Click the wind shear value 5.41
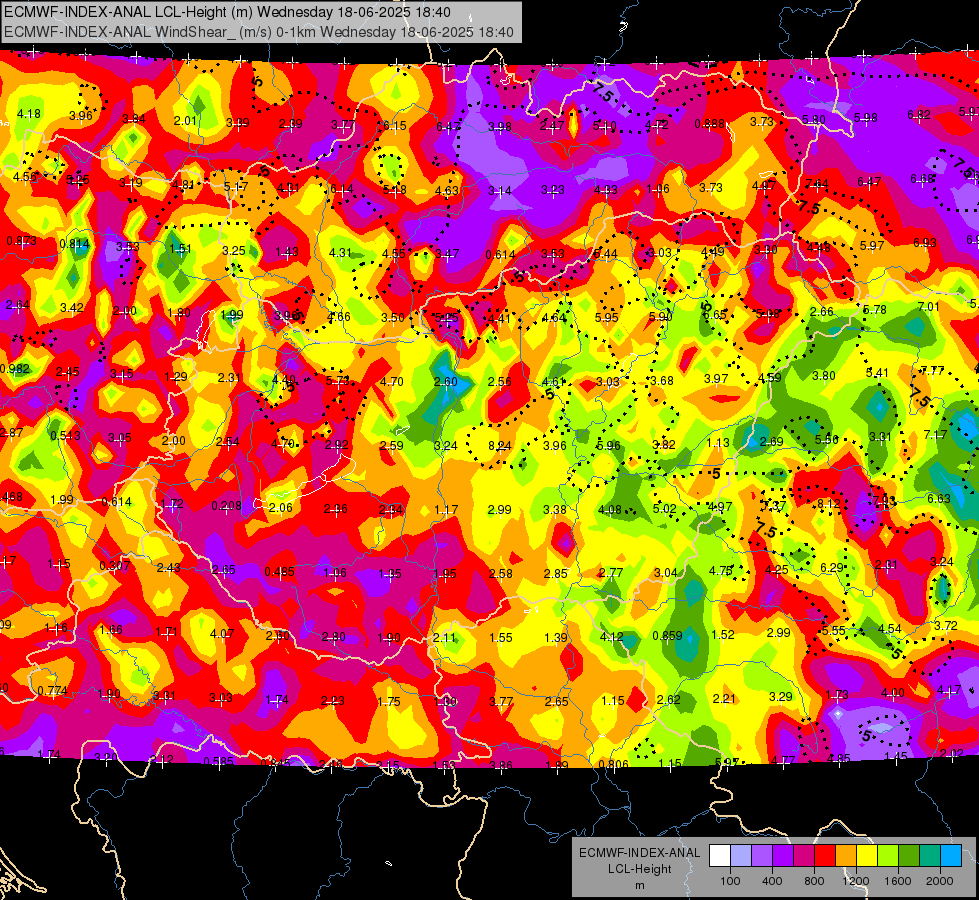Screen dimensions: 979x900 (x=877, y=373)
